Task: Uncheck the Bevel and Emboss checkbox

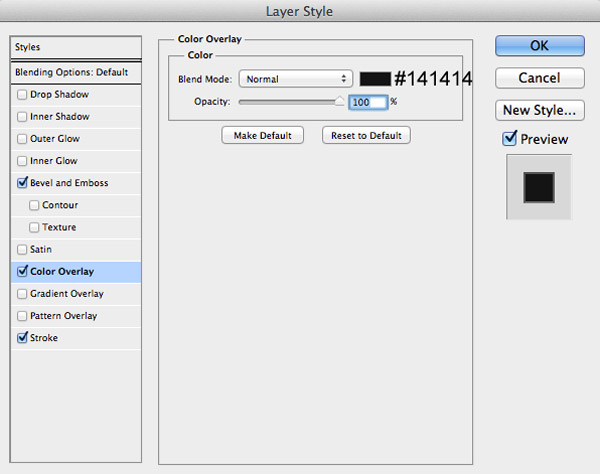Action: [22, 183]
